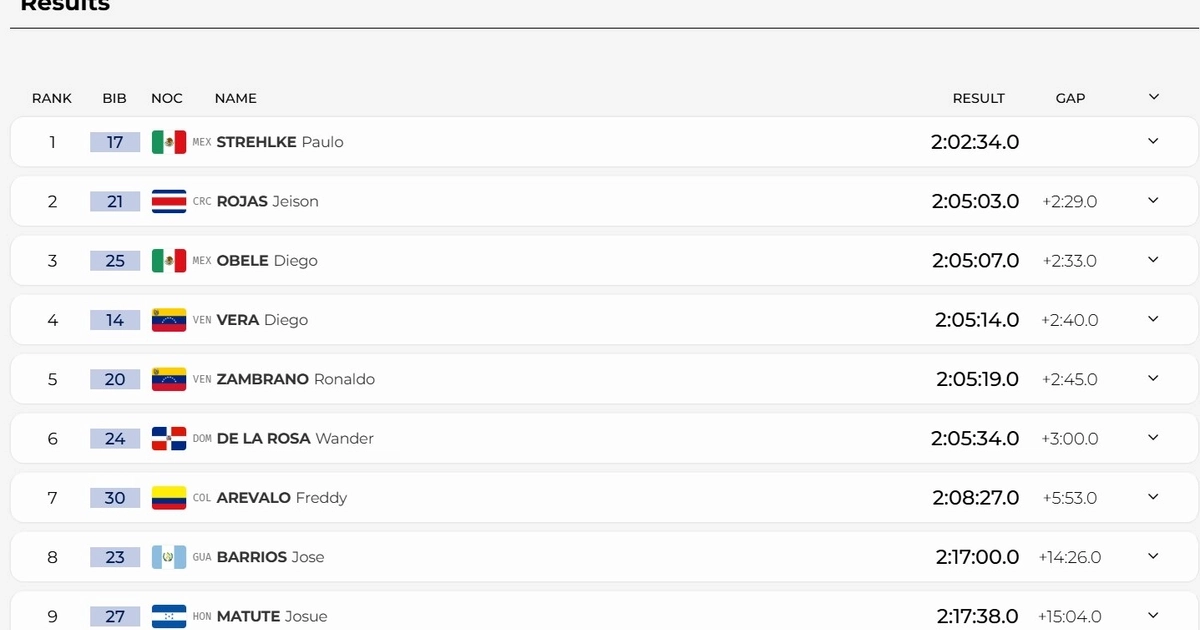
Task: Click the Guatemala flag next to BARRIOS Jose
Action: tap(169, 557)
